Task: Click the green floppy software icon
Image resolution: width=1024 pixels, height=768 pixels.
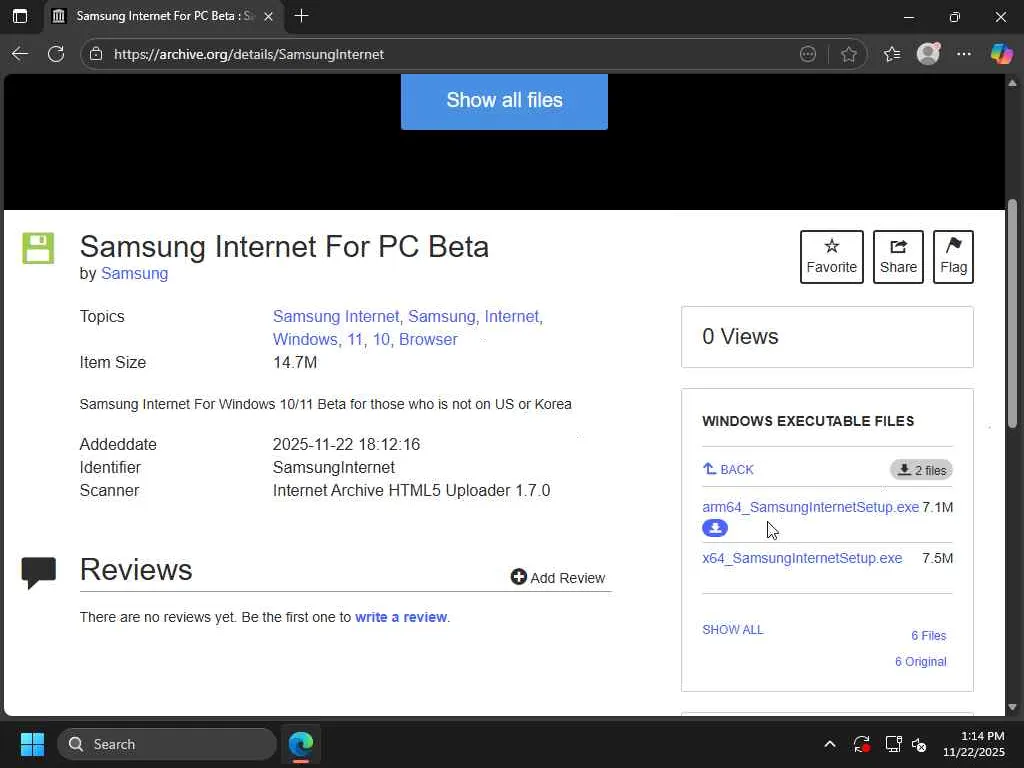Action: [38, 248]
